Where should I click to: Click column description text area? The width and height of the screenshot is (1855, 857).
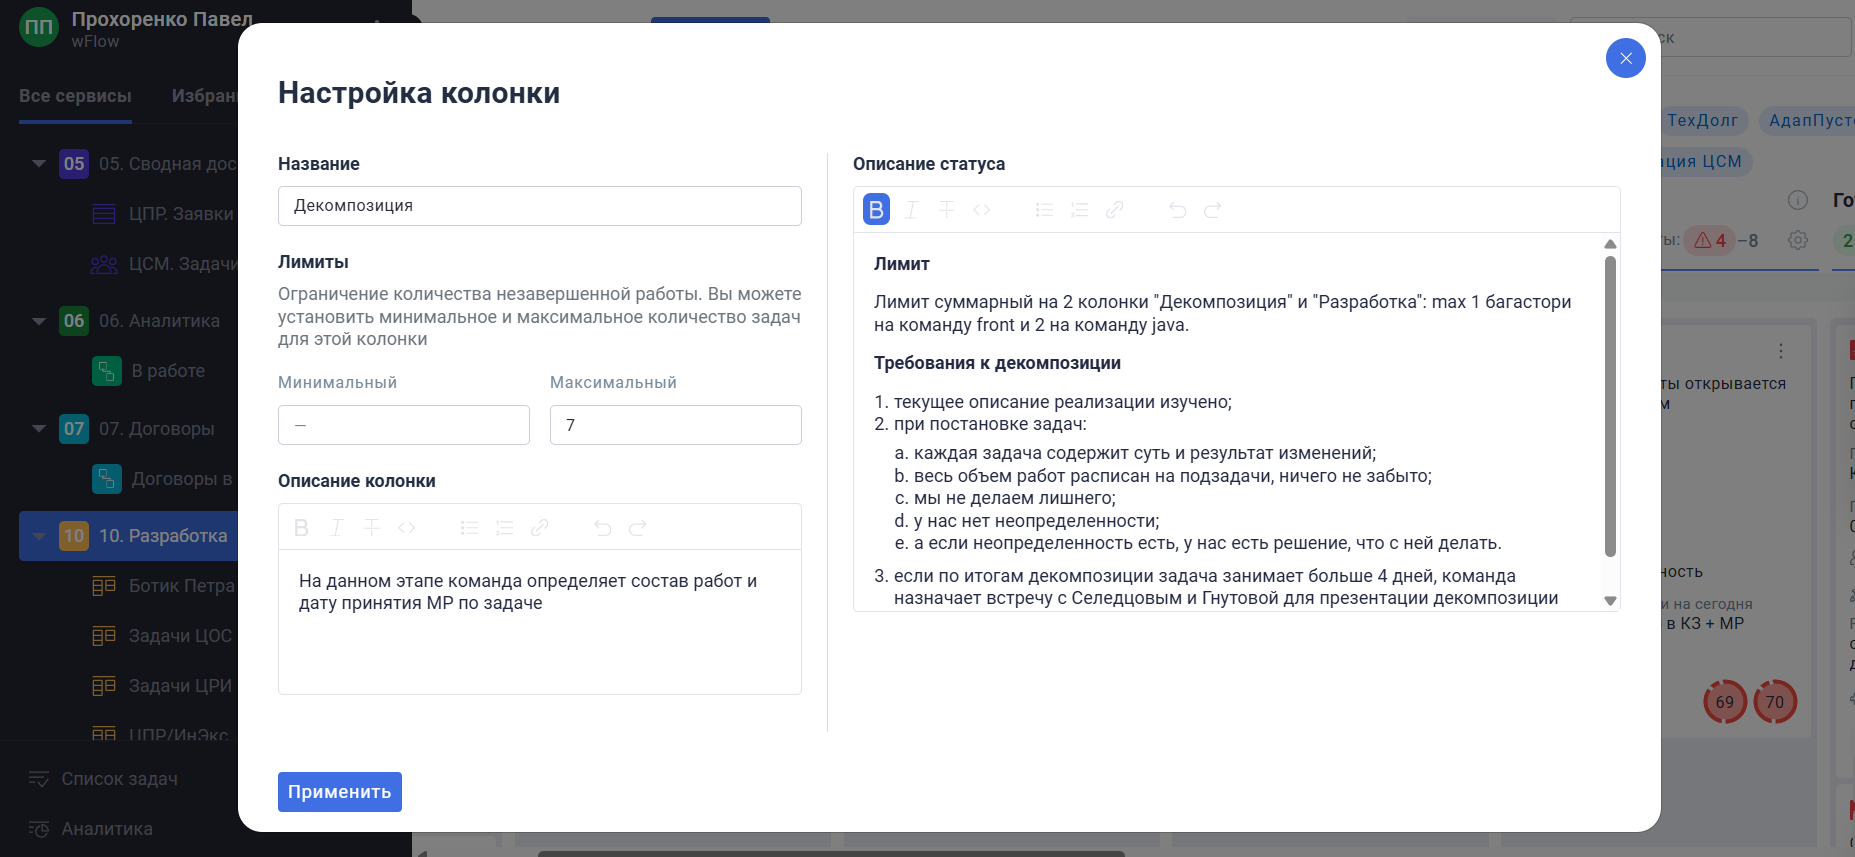point(540,622)
